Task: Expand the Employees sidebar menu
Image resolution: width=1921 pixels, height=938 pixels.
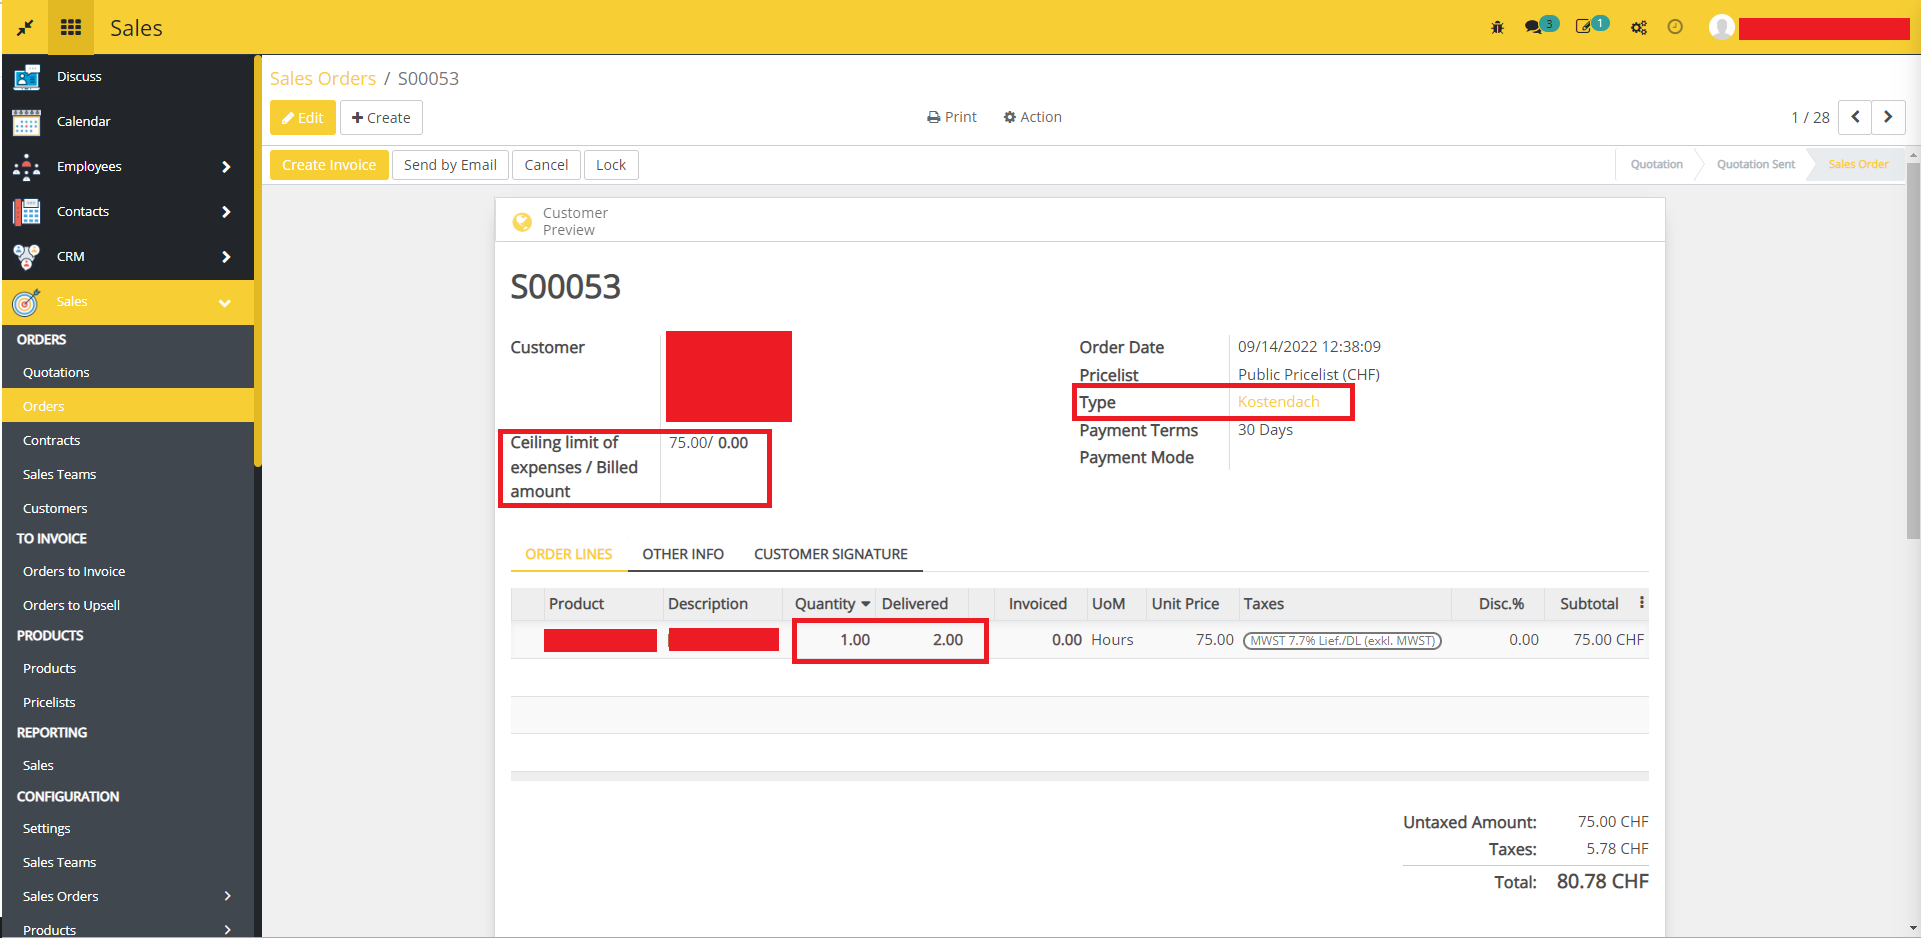Action: (x=226, y=167)
